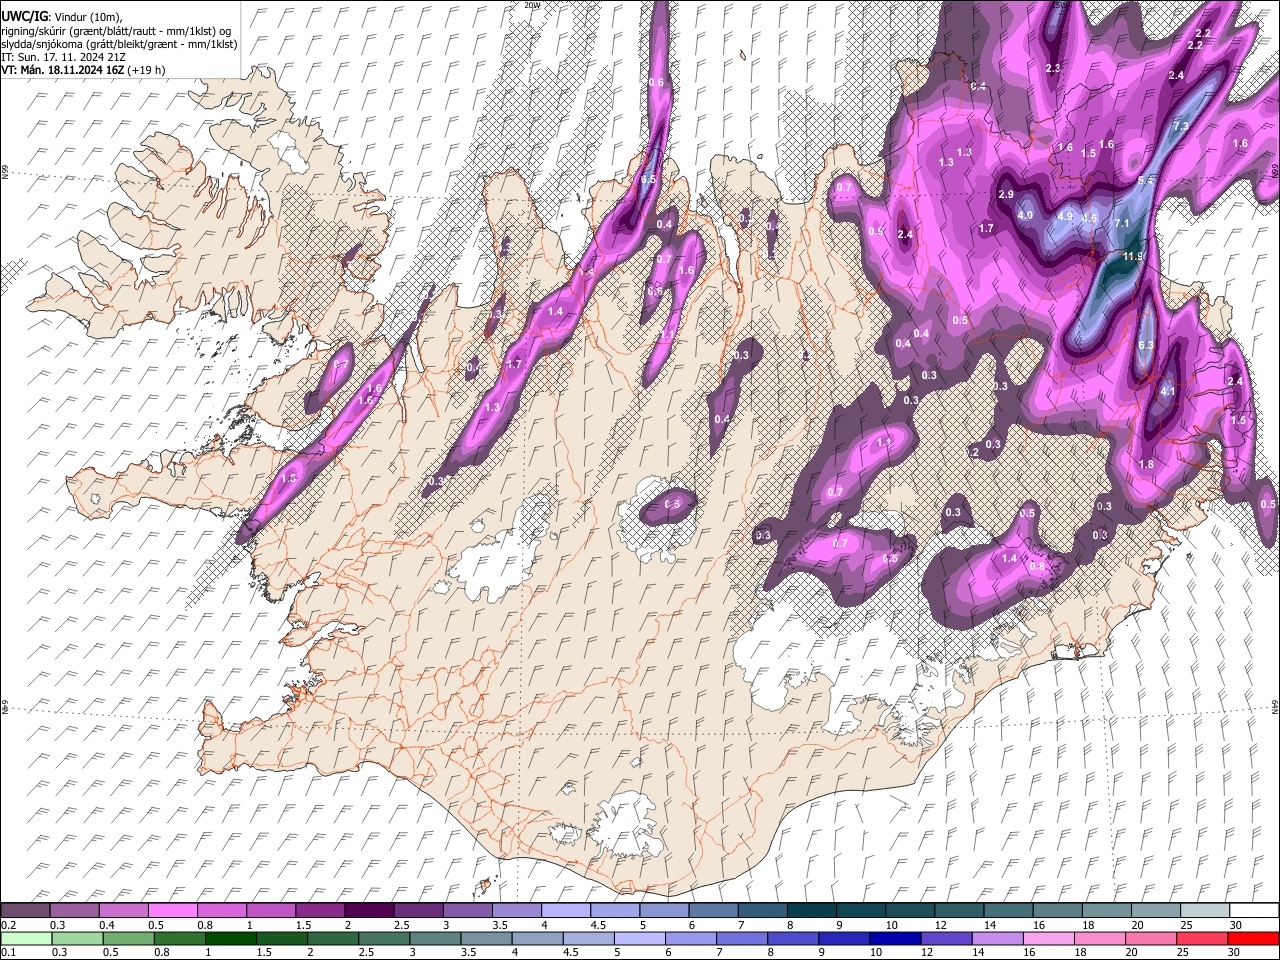
Task: Select the bright red rain legend swatch above 30
Action: point(1254,938)
